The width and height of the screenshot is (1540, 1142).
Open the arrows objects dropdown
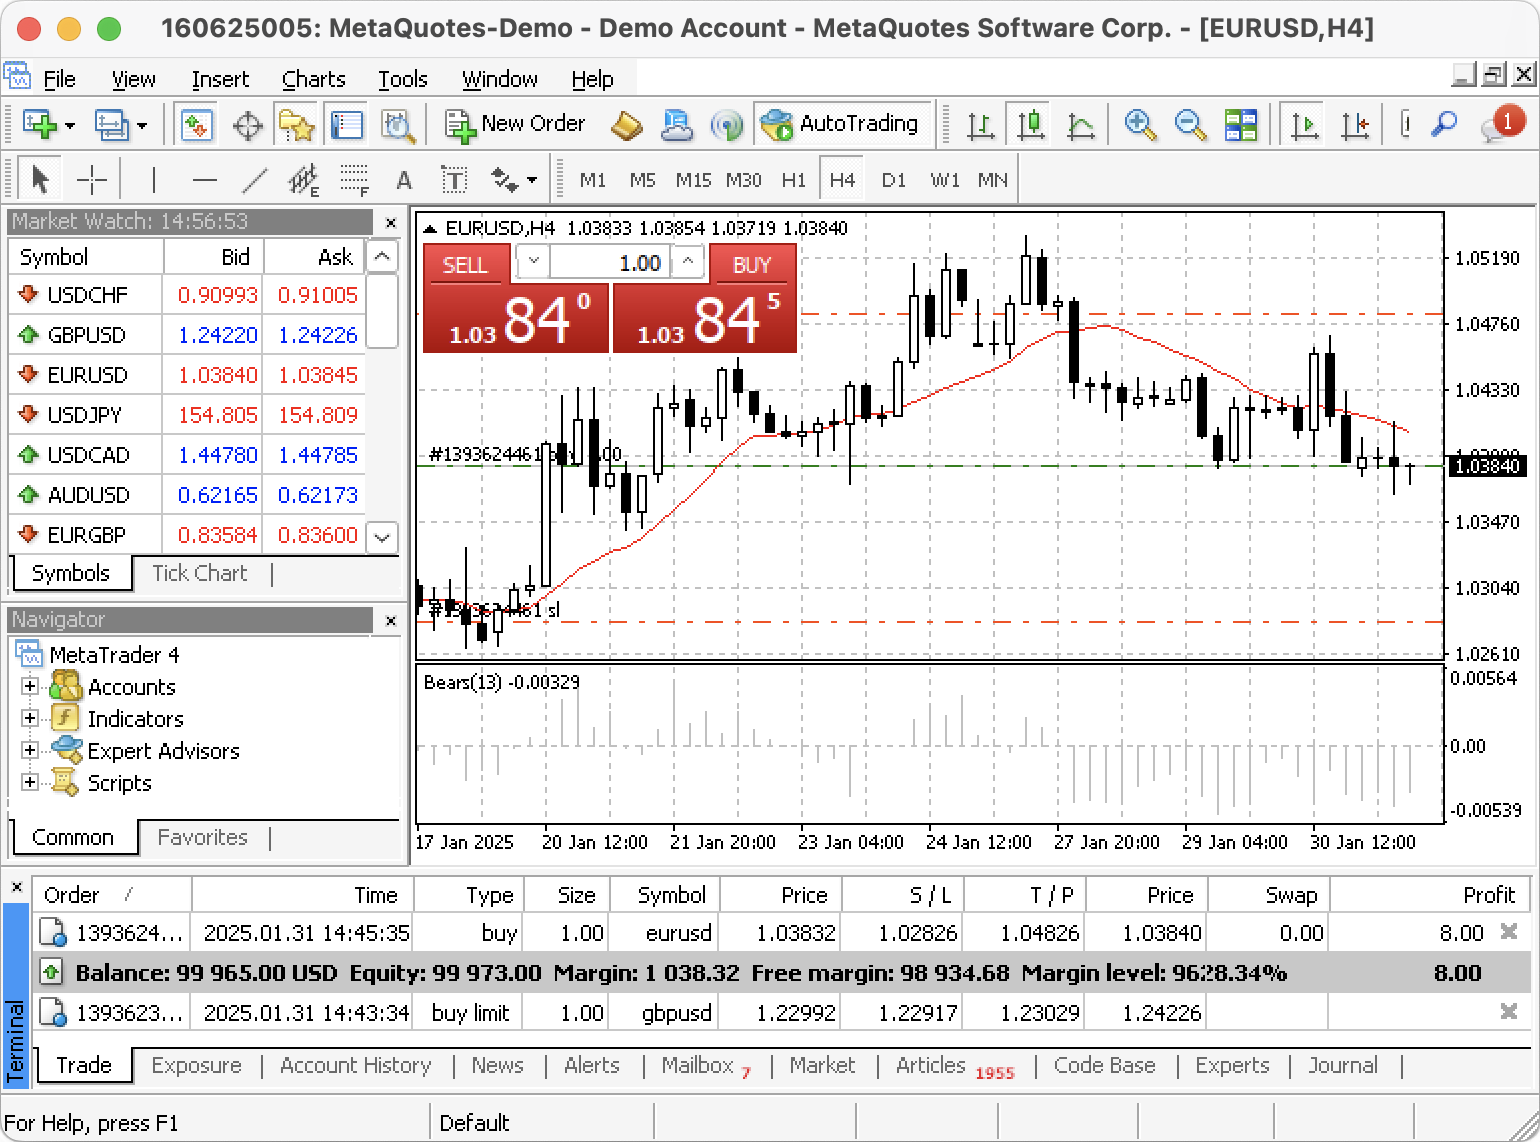click(x=531, y=181)
